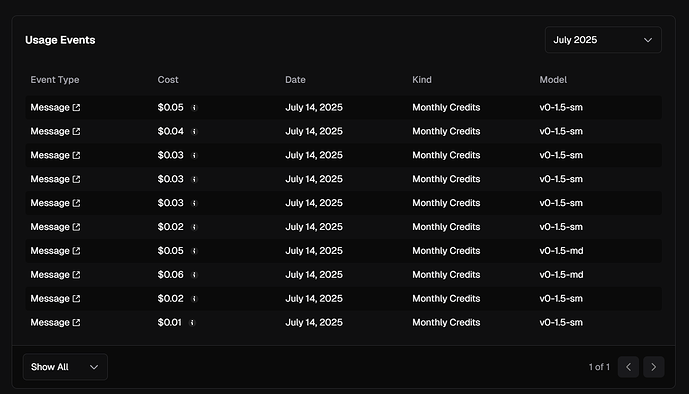
Task: Click info icon beside $0.06 cost
Action: tap(194, 275)
